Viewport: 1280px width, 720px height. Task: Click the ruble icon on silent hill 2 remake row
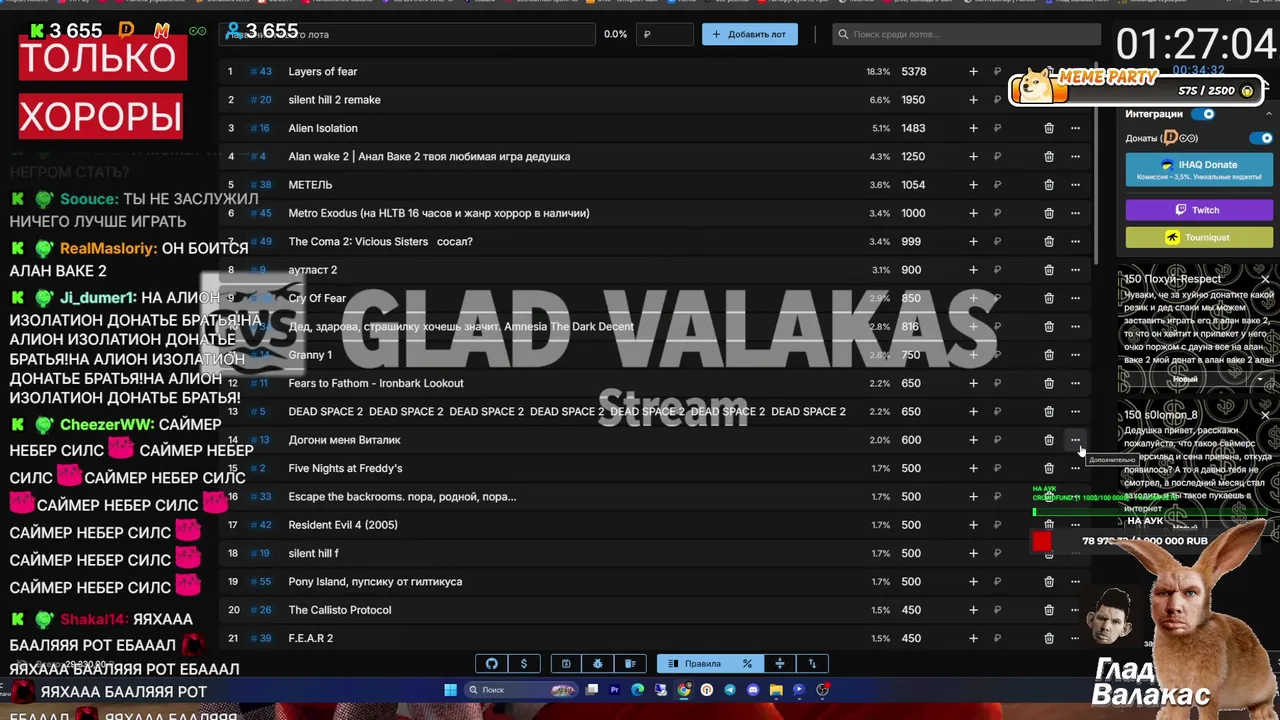(997, 100)
